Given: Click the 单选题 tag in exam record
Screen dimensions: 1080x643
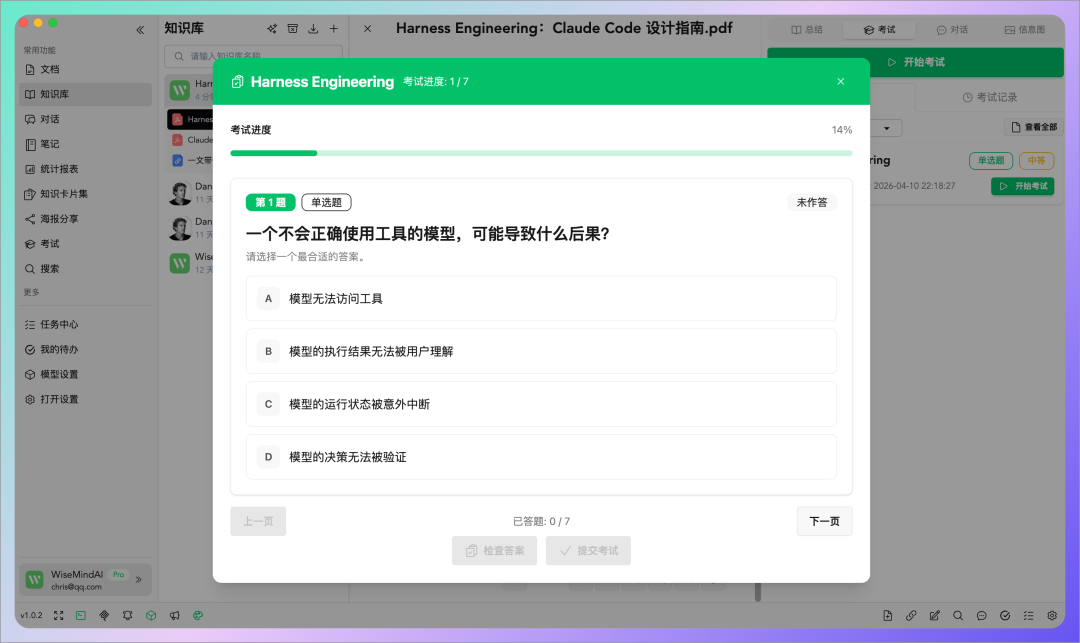Looking at the screenshot, I should coord(991,160).
